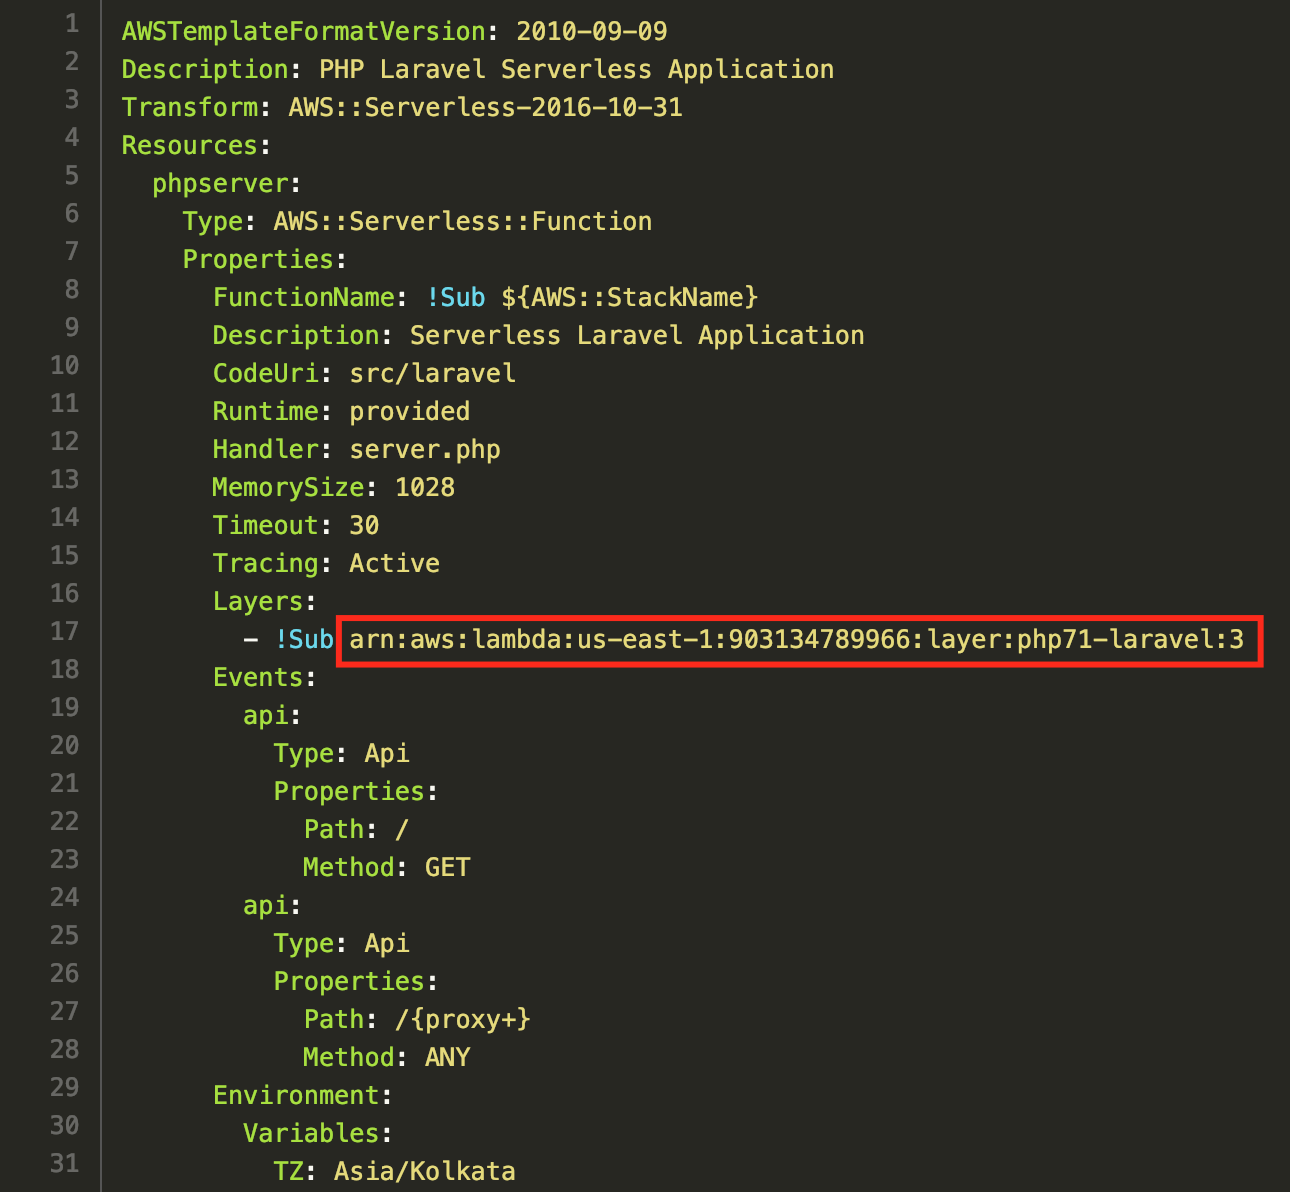Click the Layers key
Viewport: 1290px width, 1192px height.
(258, 601)
